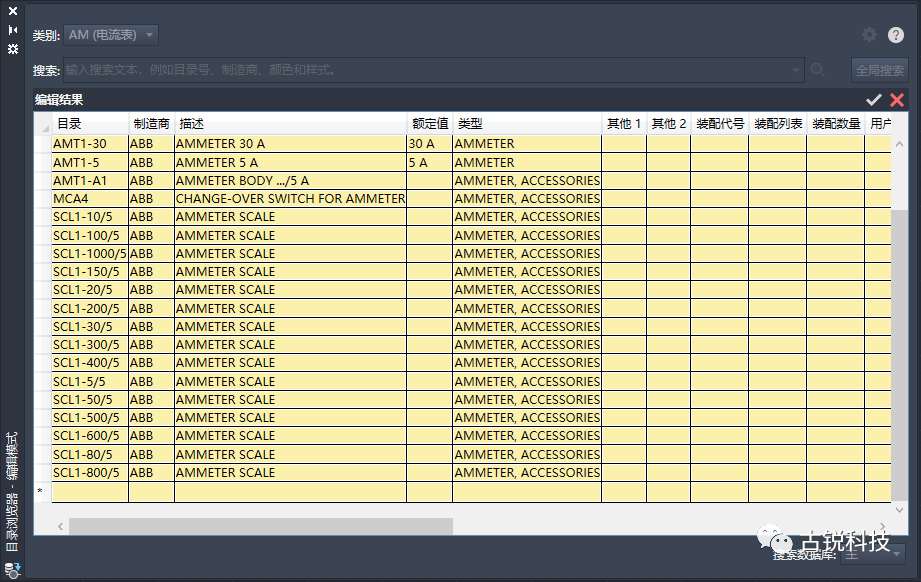Click the empty new-row catalog cell

(90, 492)
